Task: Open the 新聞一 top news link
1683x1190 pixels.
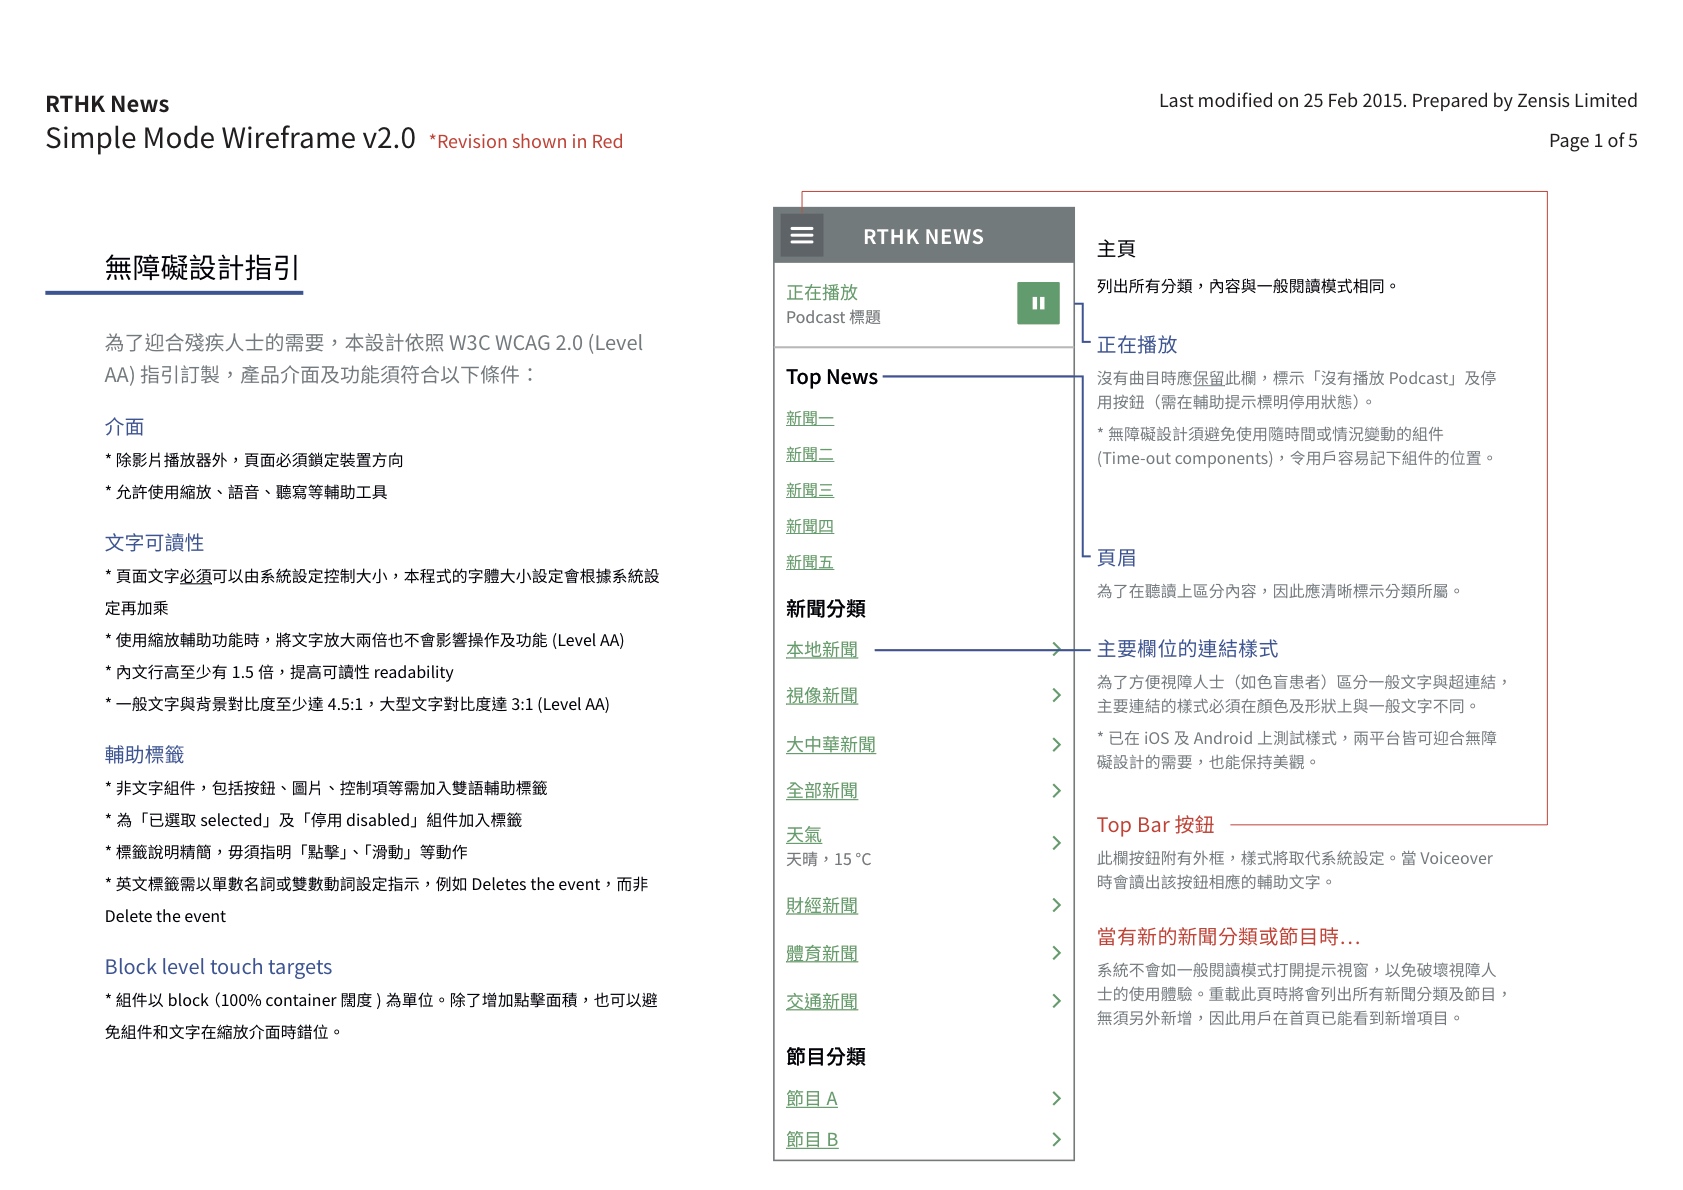Action: tap(809, 419)
